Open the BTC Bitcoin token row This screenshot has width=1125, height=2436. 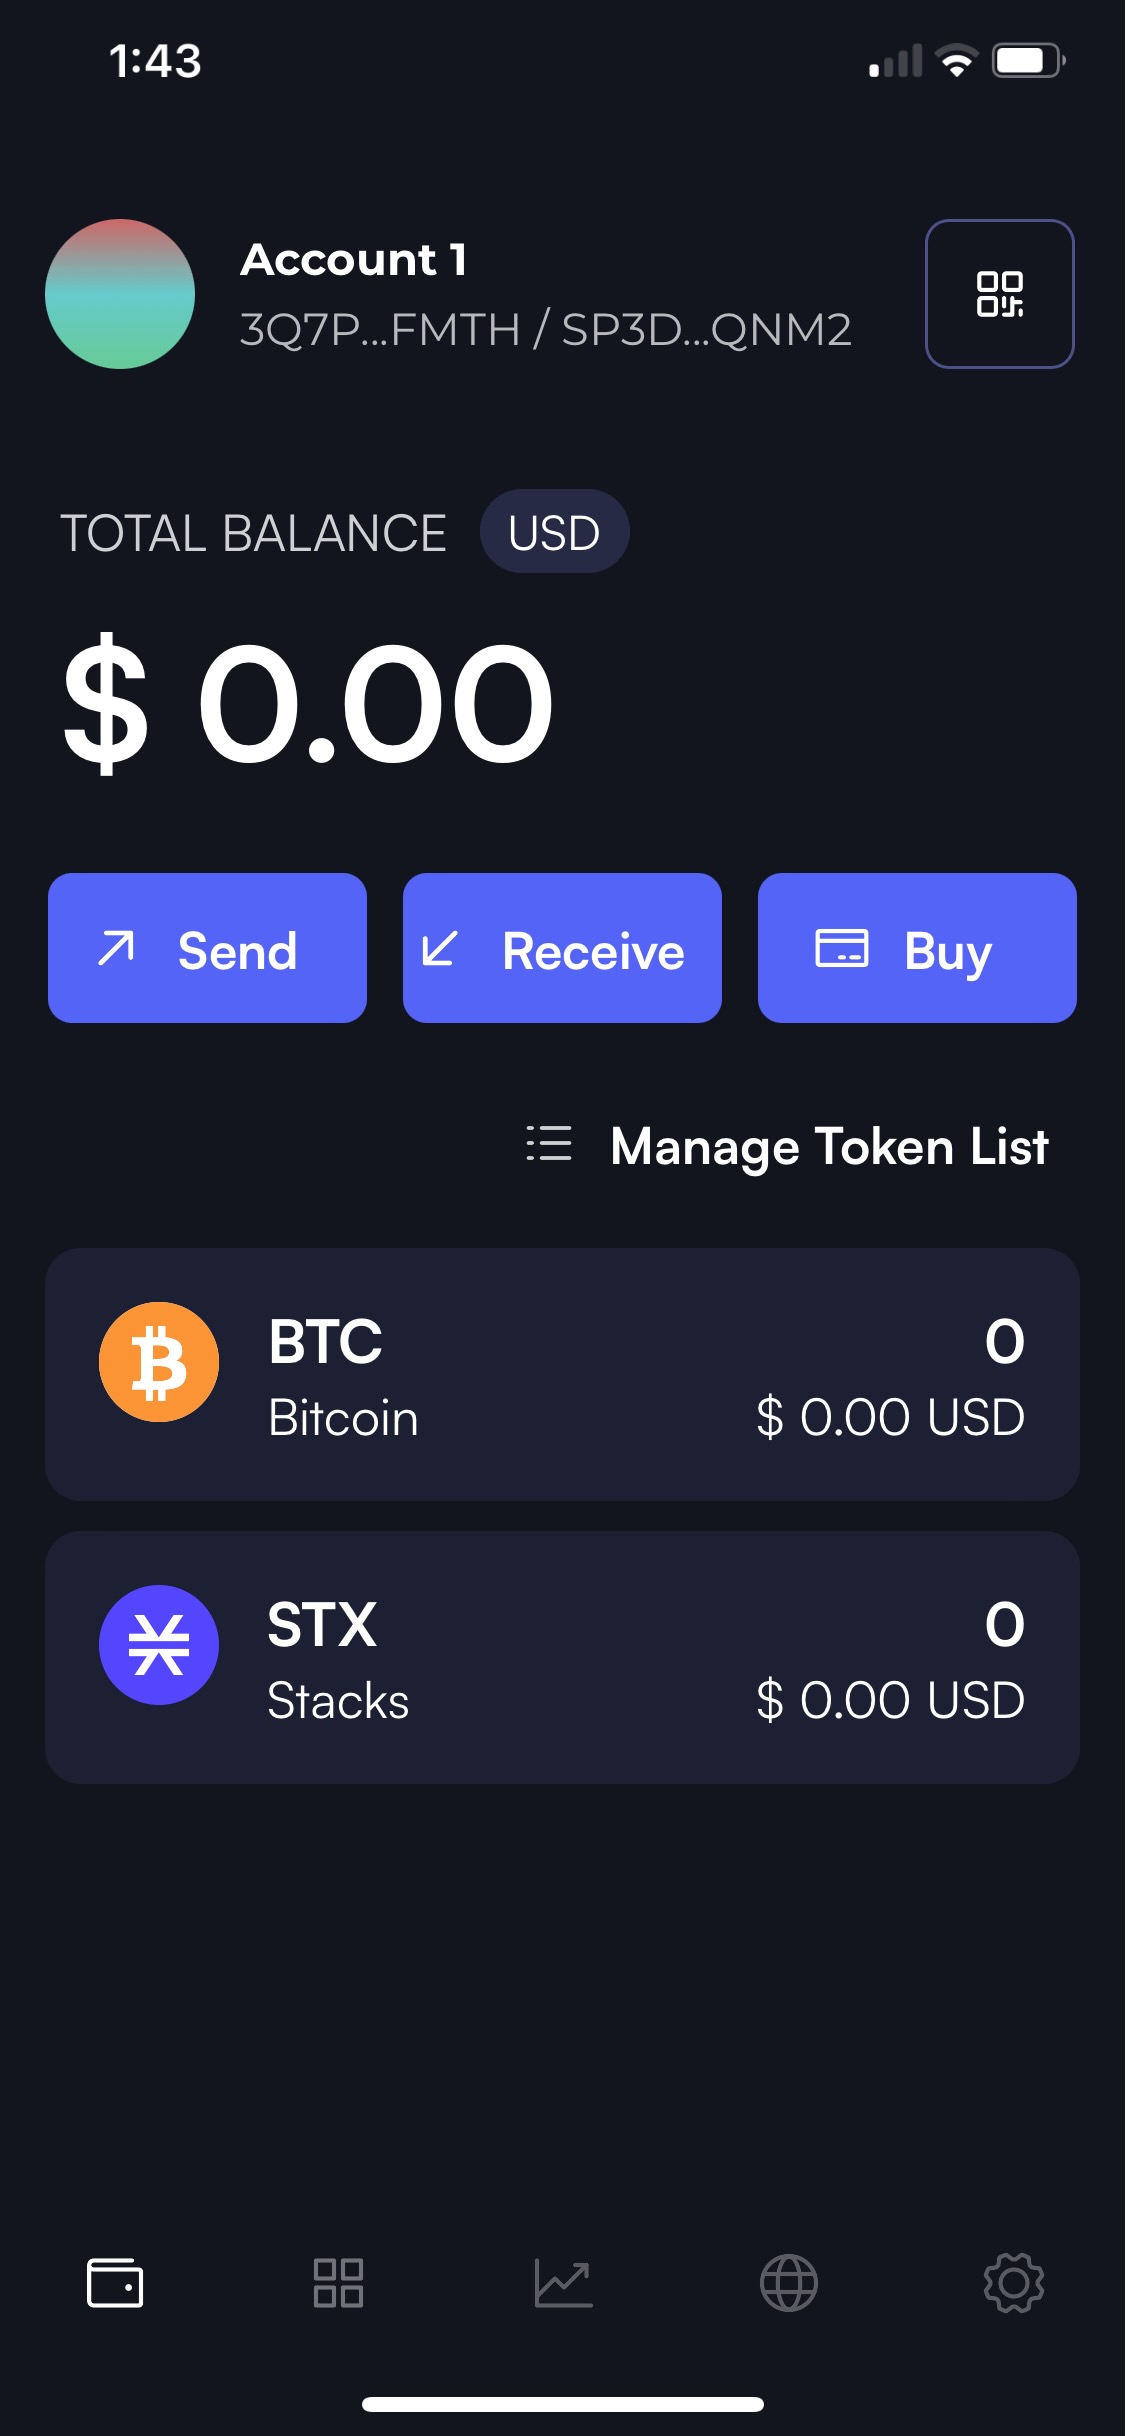pos(562,1374)
